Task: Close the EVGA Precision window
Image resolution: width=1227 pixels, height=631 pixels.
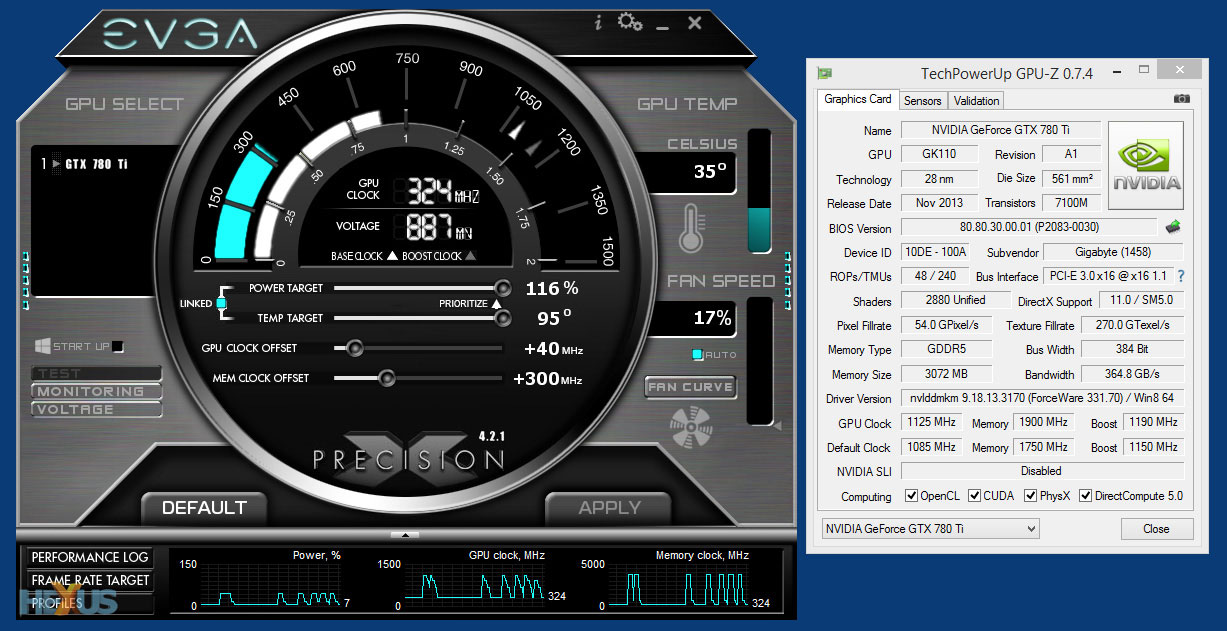Action: (x=695, y=22)
